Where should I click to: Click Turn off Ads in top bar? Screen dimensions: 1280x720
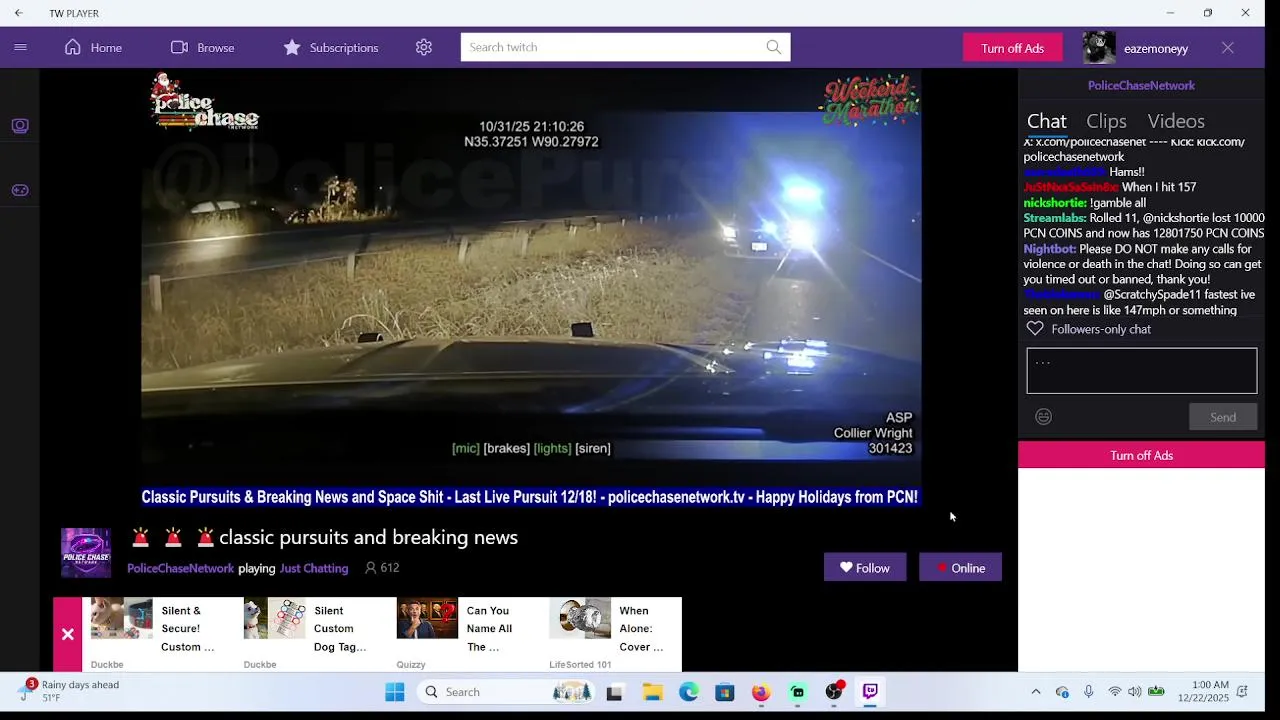tap(1012, 48)
